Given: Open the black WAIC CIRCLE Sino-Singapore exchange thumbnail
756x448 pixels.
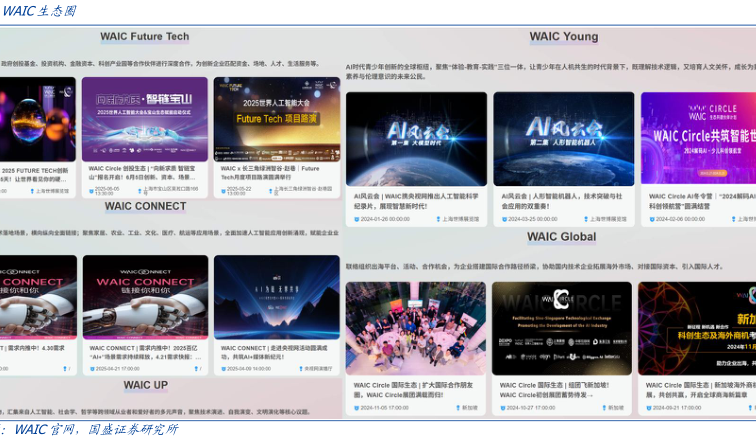Looking at the screenshot, I should pos(562,328).
